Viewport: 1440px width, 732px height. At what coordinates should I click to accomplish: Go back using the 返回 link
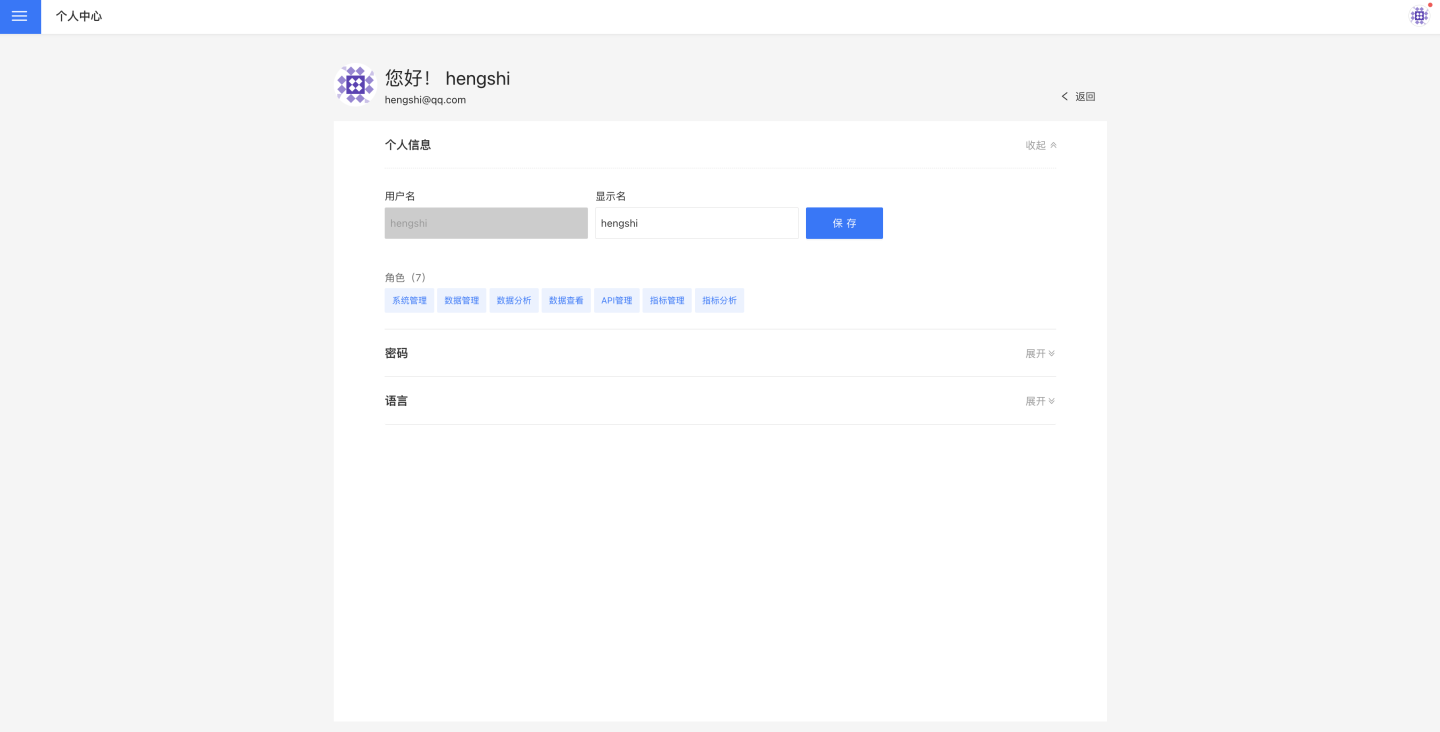click(x=1078, y=97)
